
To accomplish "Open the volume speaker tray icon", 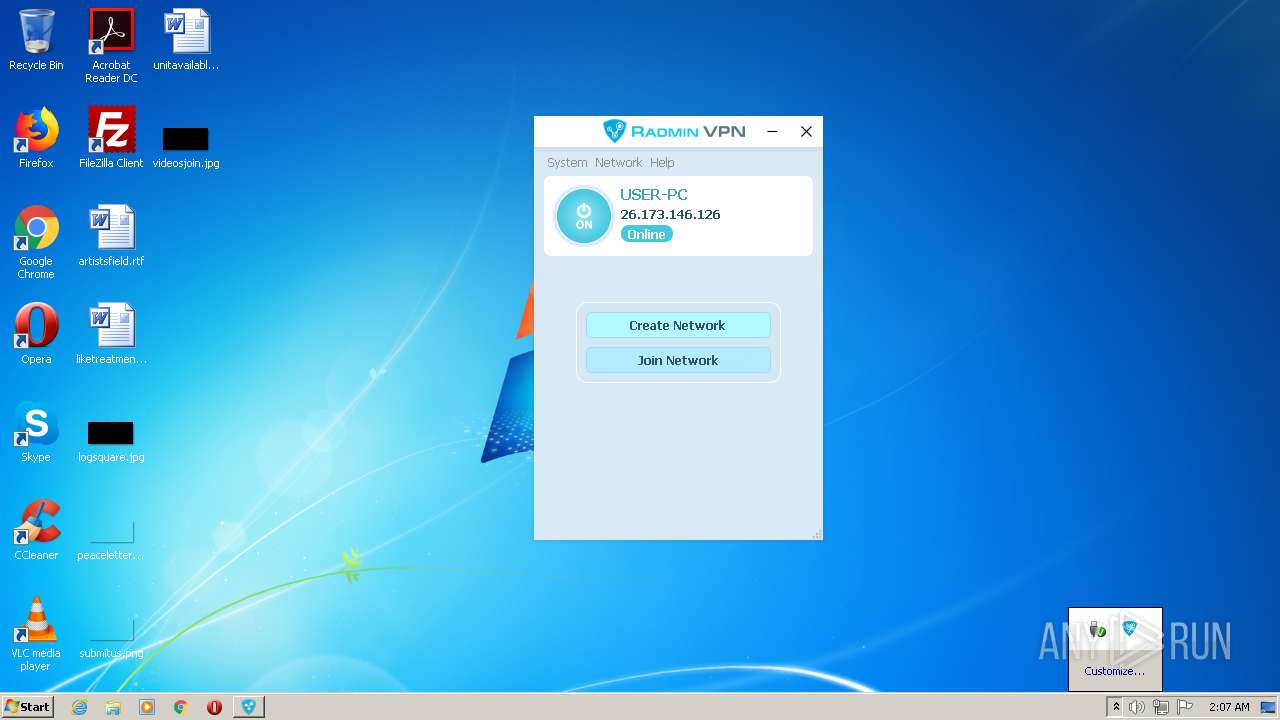I will pyautogui.click(x=1137, y=707).
